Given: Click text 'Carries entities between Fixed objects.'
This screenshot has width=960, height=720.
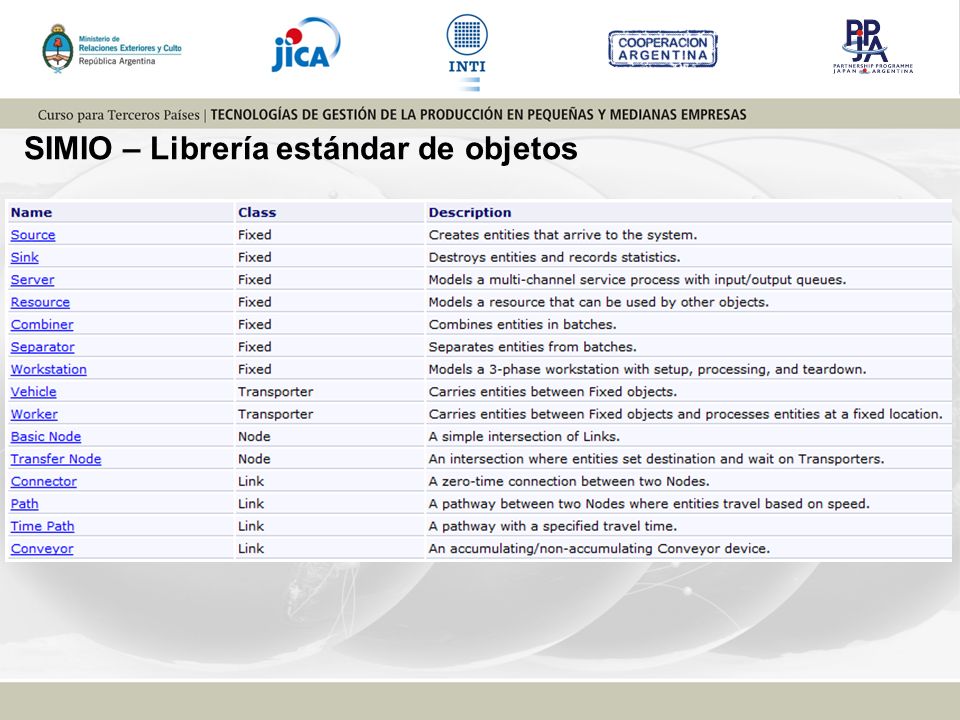Looking at the screenshot, I should pos(552,392).
